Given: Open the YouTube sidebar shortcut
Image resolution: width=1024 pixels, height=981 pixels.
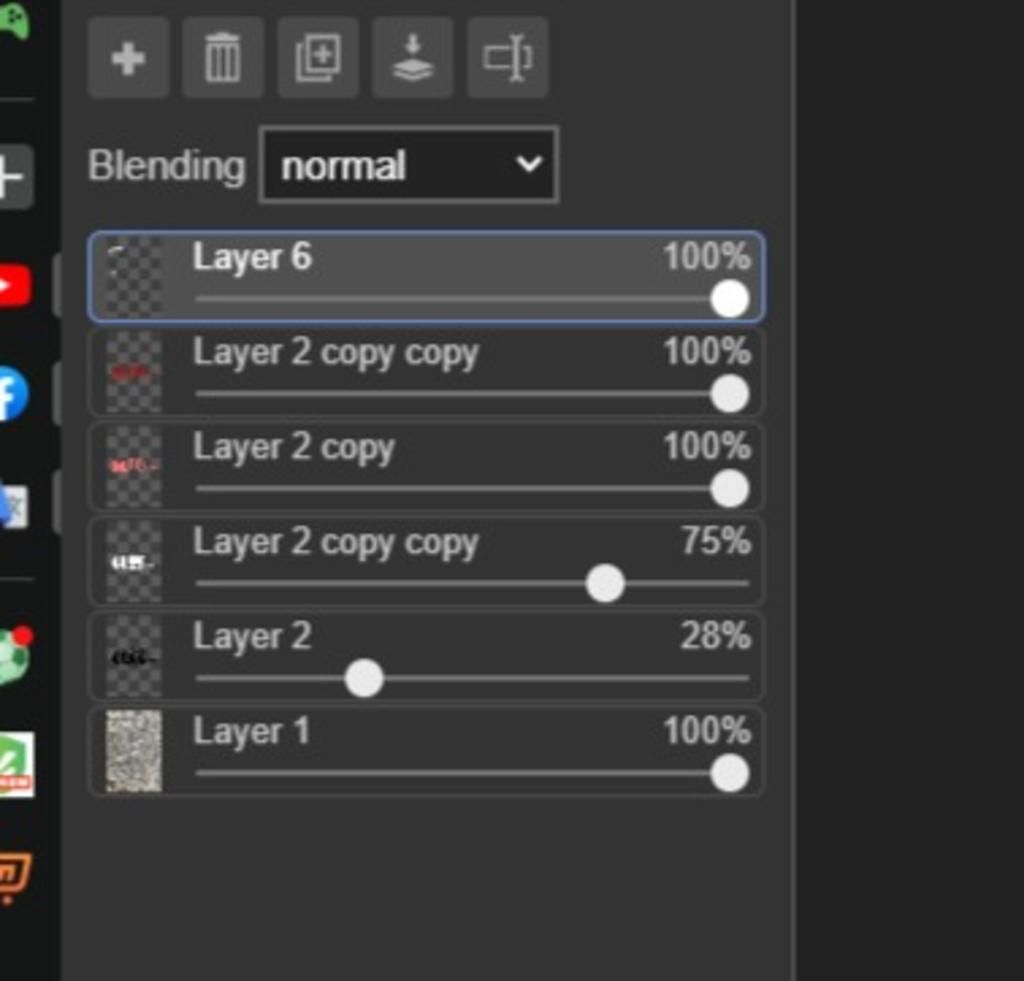Looking at the screenshot, I should point(14,287).
